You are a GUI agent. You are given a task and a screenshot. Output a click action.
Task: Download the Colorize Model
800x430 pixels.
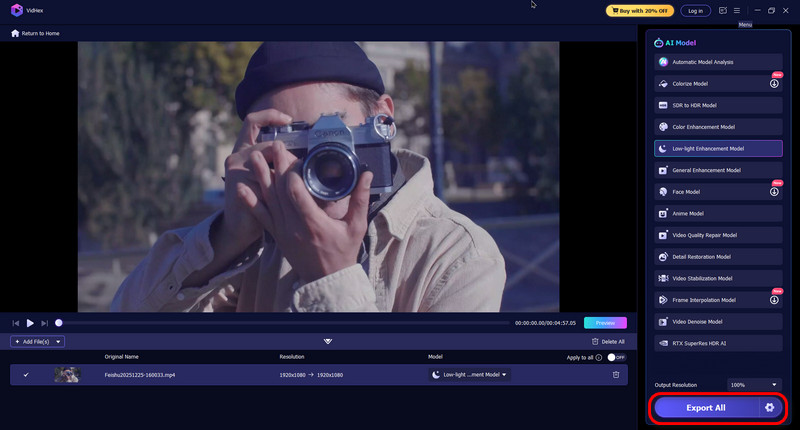click(775, 84)
